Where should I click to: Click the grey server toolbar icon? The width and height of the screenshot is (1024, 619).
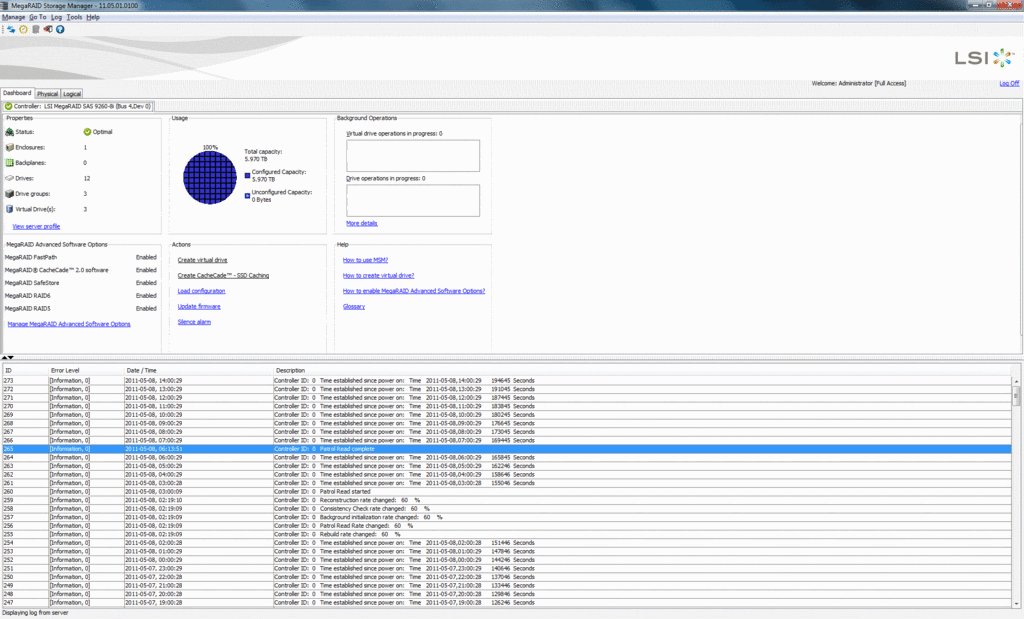click(x=36, y=29)
